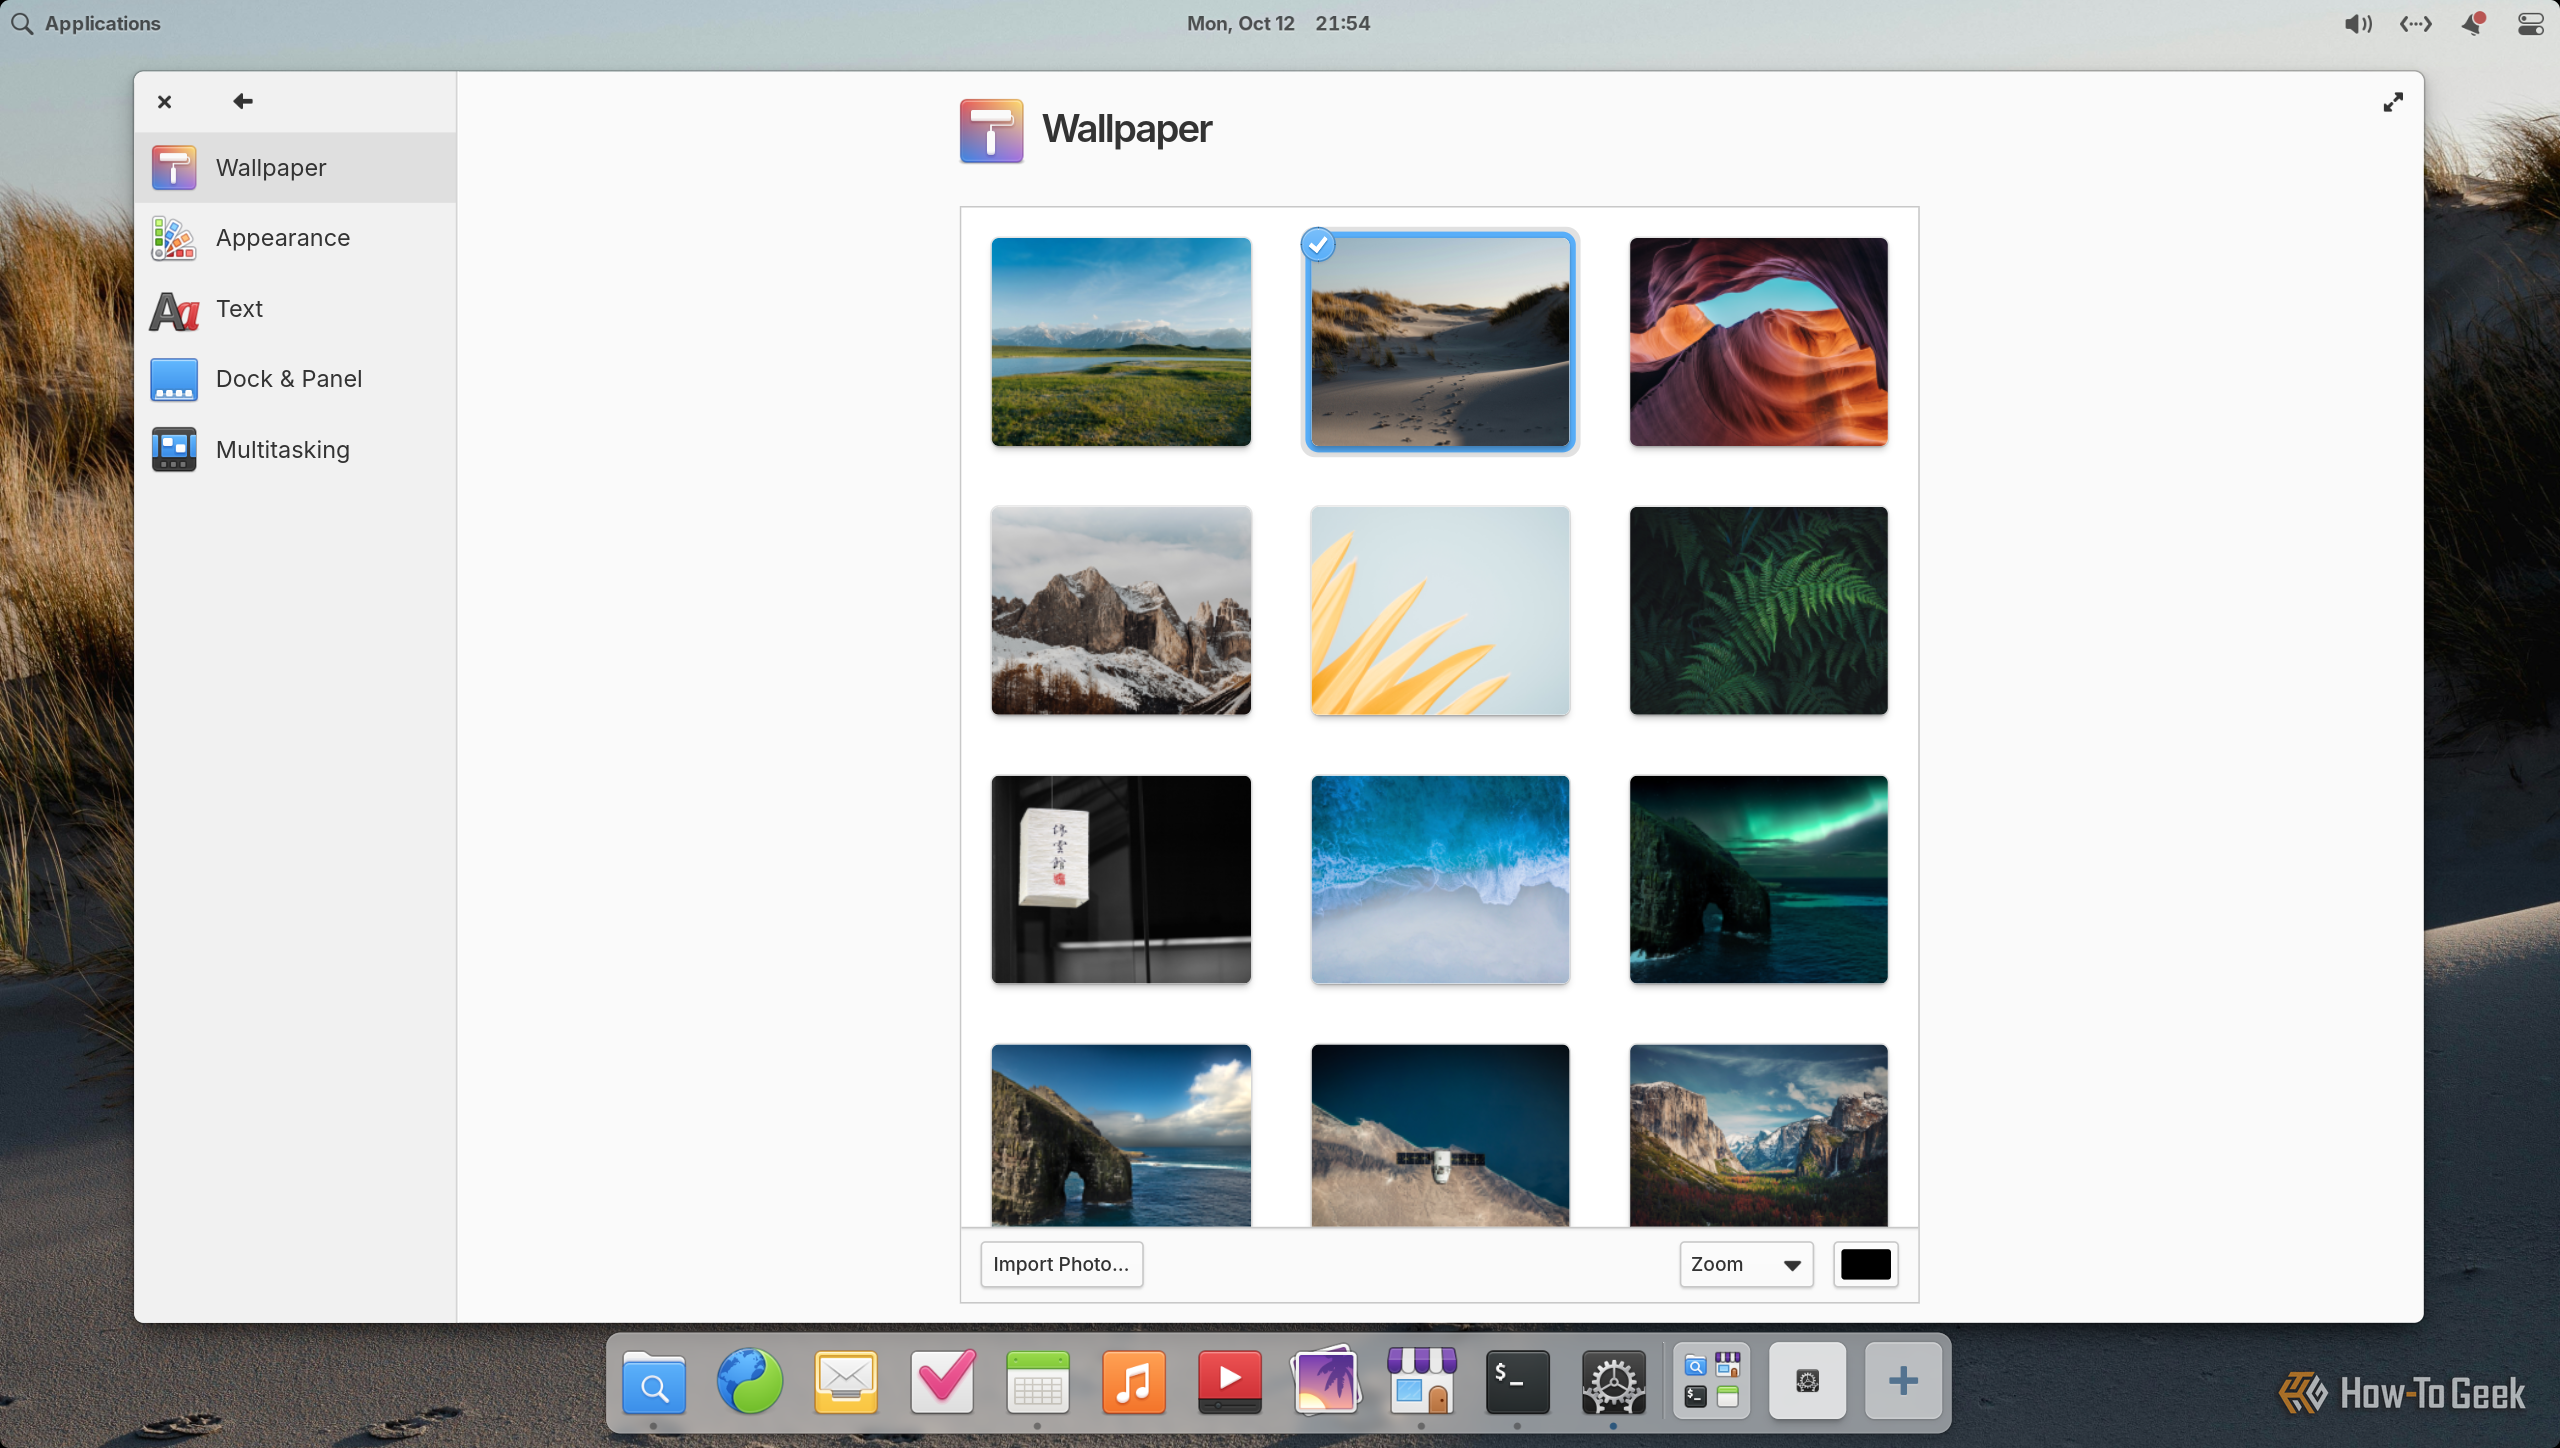Launch the web browser from the dock
2560x1448 pixels.
(750, 1382)
